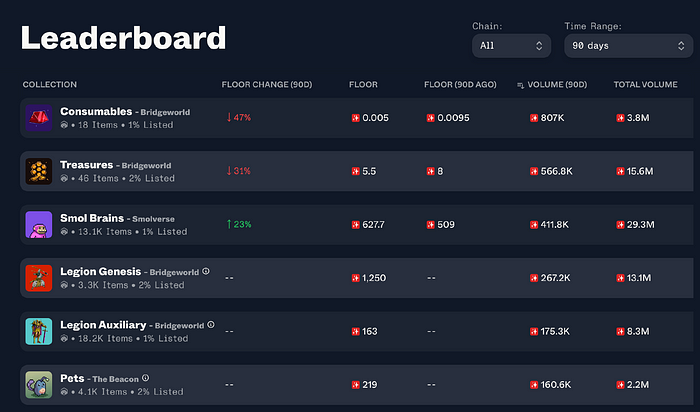The height and width of the screenshot is (412, 700).
Task: Click the Treasures collection icon
Action: point(38,171)
